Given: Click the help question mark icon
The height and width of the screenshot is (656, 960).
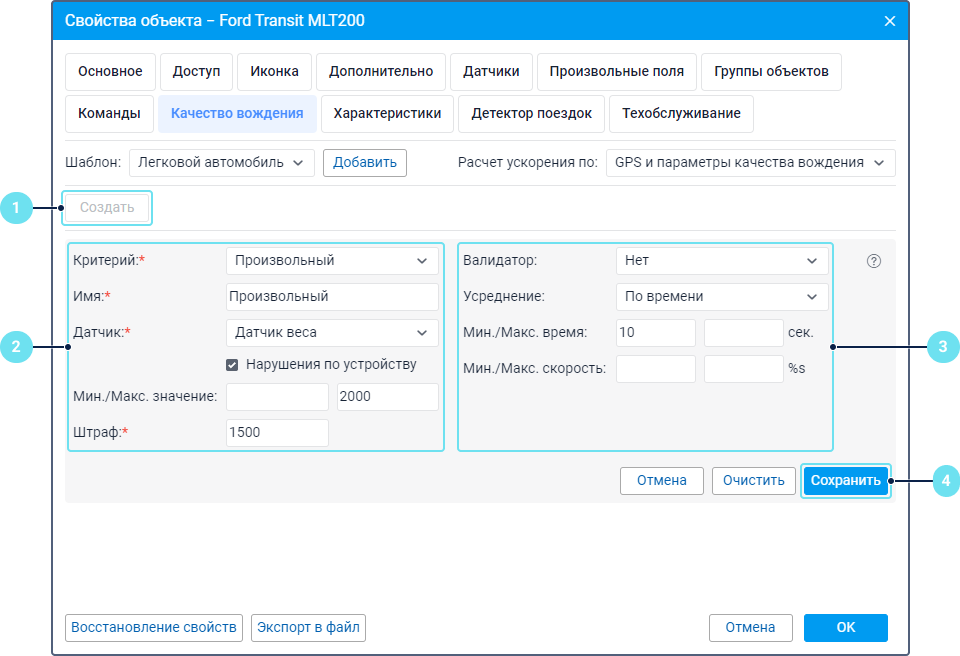Looking at the screenshot, I should [x=874, y=261].
